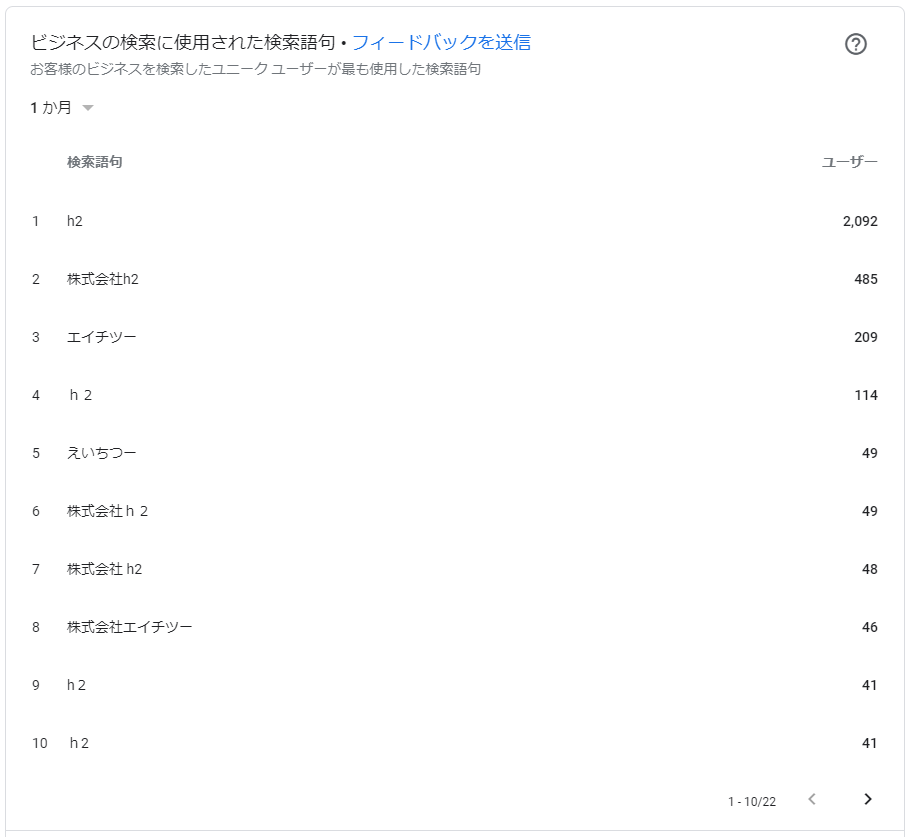The width and height of the screenshot is (910, 837).
Task: Select the 株式会社エイチツー search term
Action: click(x=129, y=627)
